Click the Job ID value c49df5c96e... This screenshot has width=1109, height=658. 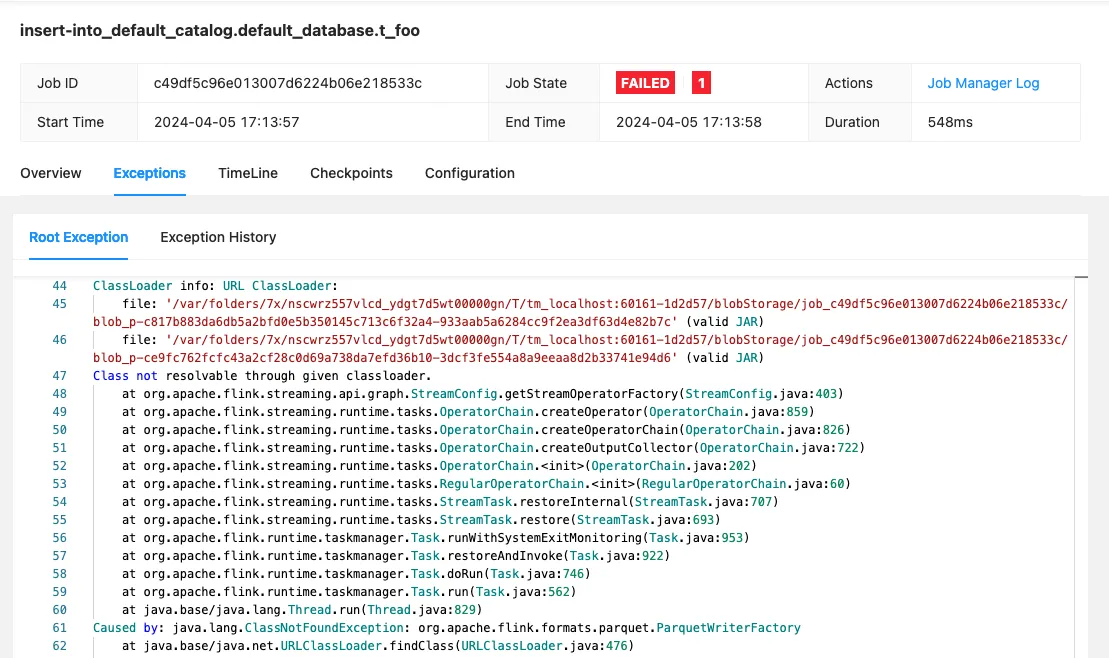287,83
